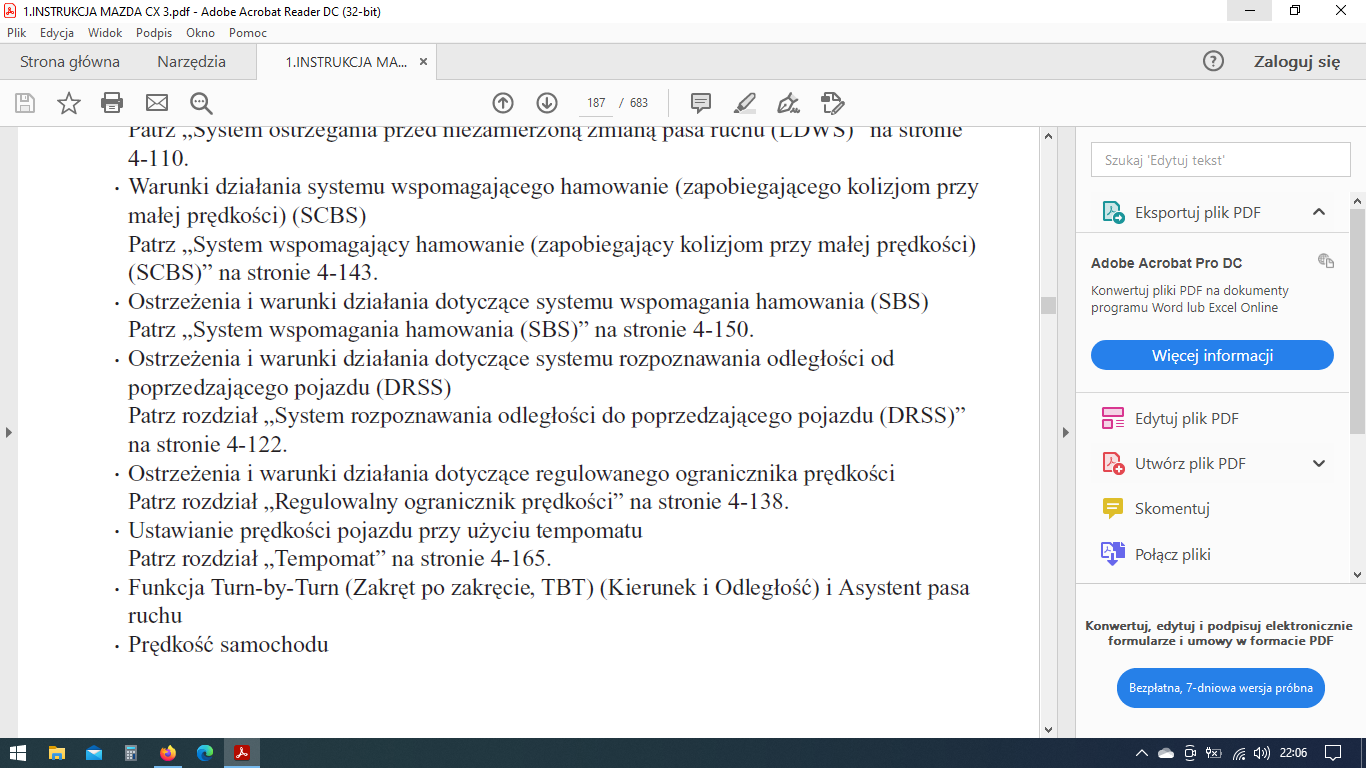Click the page number input field
This screenshot has width=1366, height=768.
point(597,103)
